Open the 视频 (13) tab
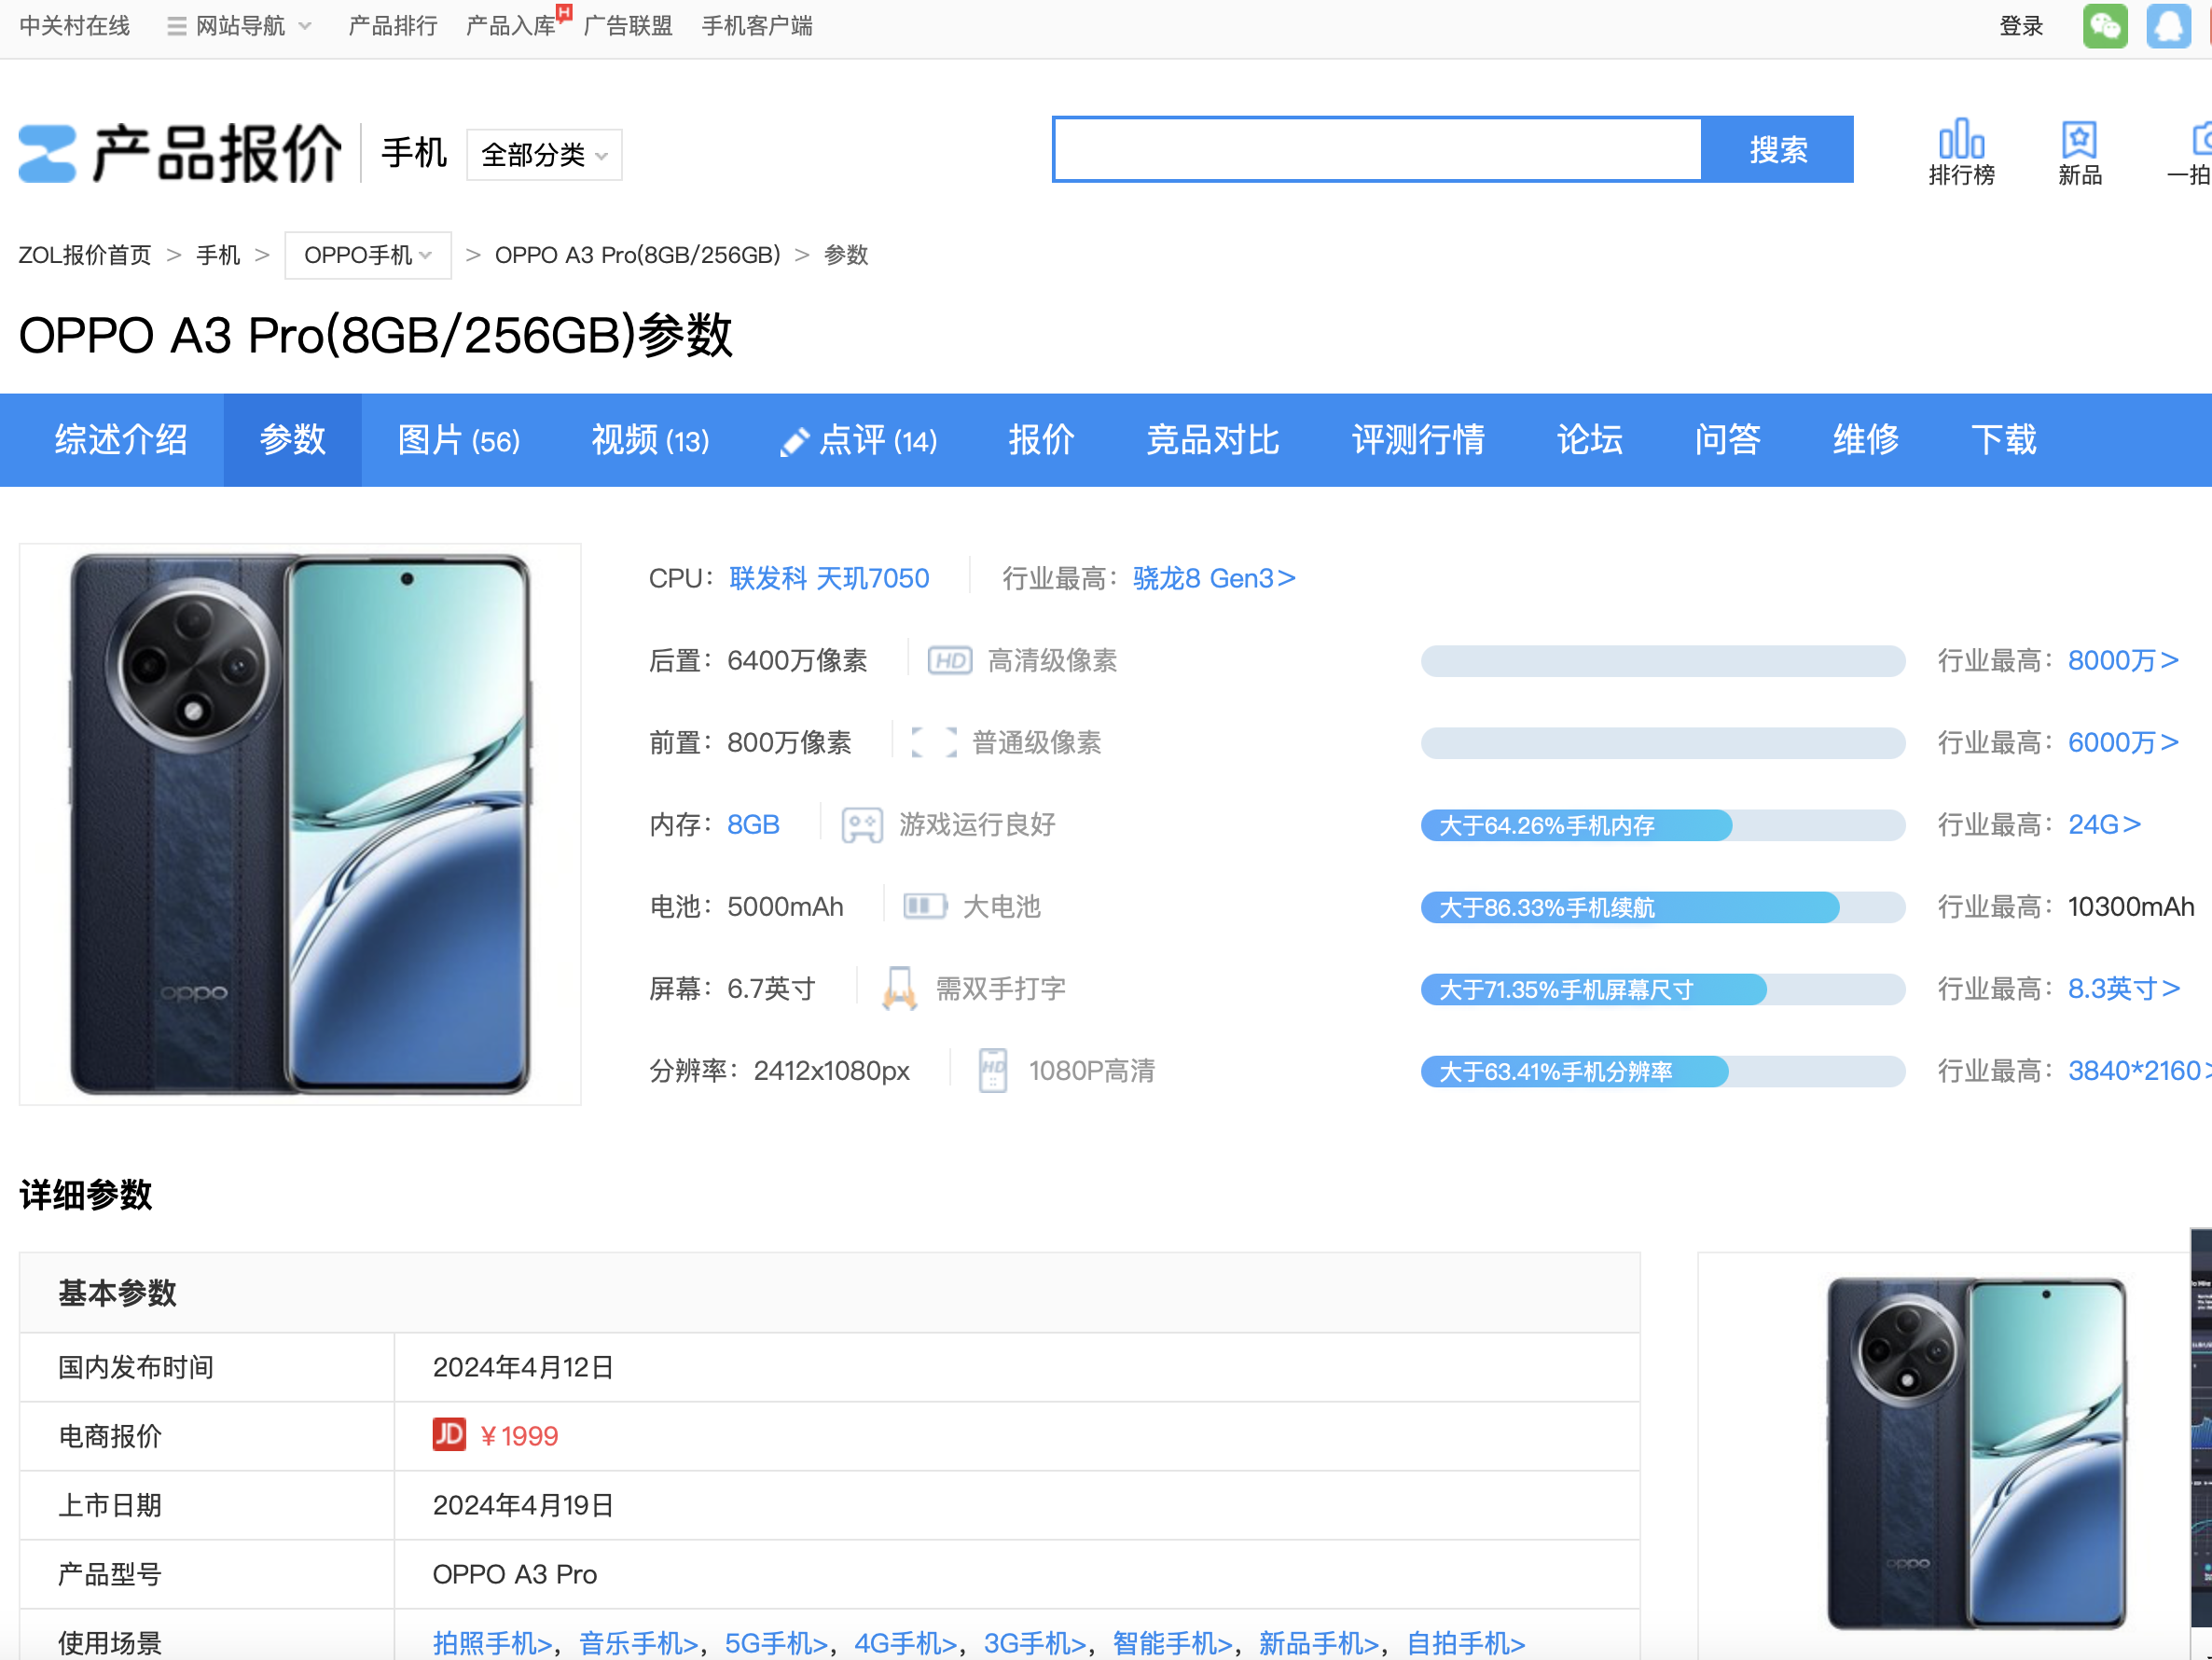 650,440
